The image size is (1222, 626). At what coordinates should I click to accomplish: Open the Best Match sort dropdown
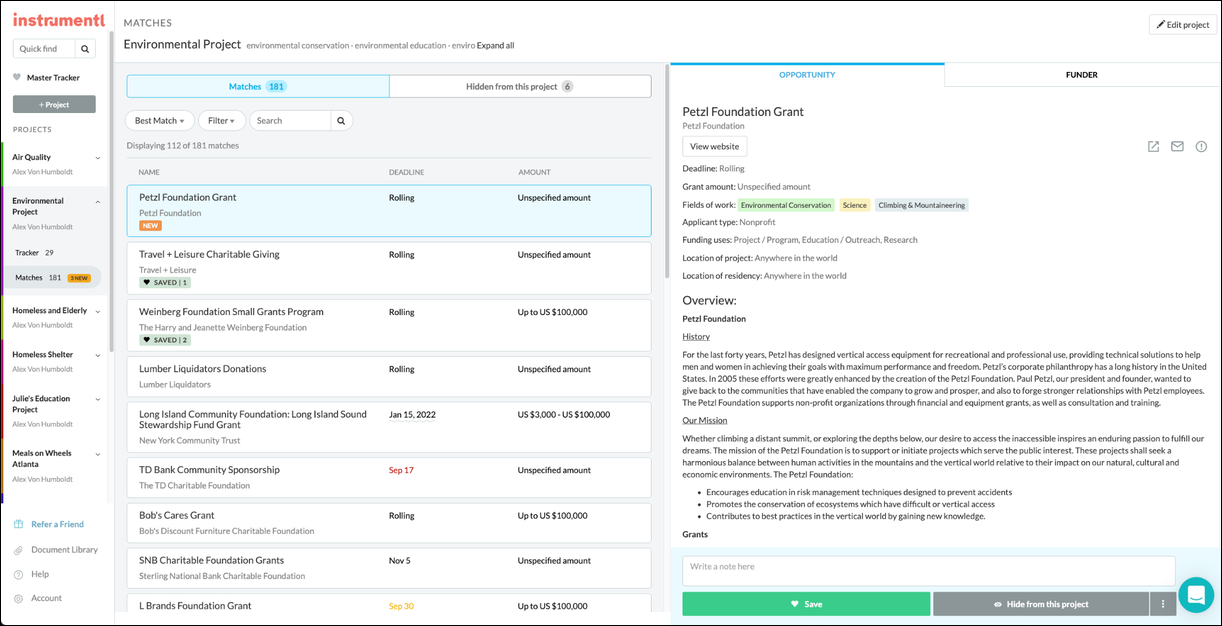tap(160, 120)
